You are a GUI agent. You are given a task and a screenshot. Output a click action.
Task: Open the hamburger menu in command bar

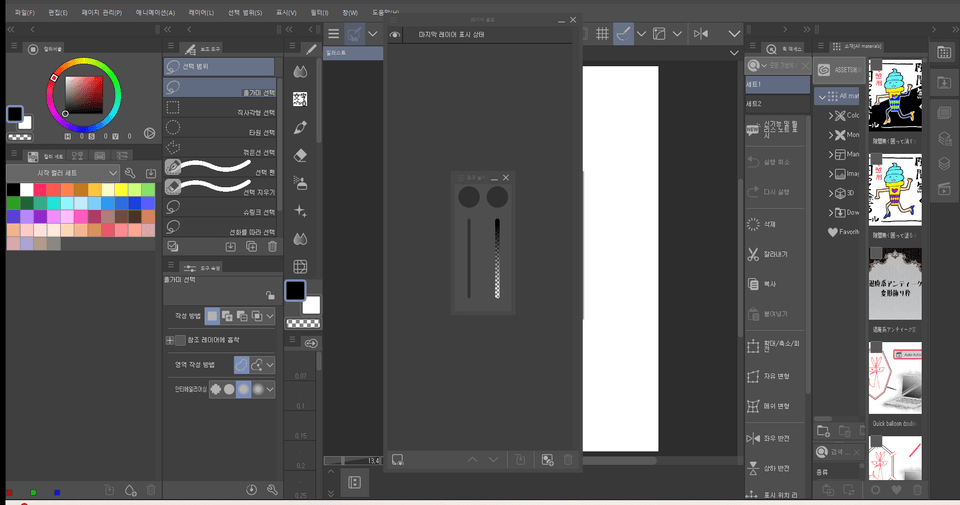point(333,34)
